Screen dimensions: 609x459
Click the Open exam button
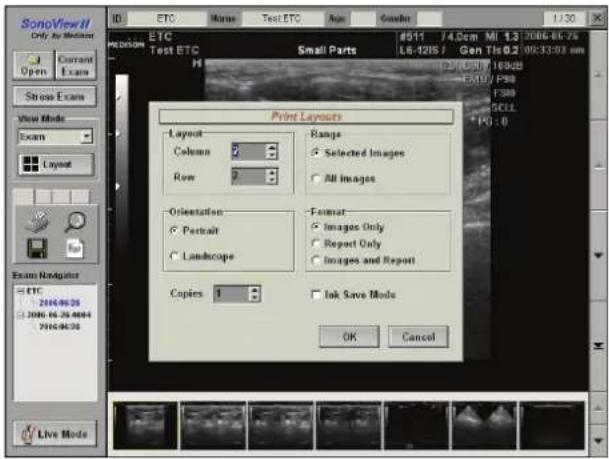click(33, 65)
